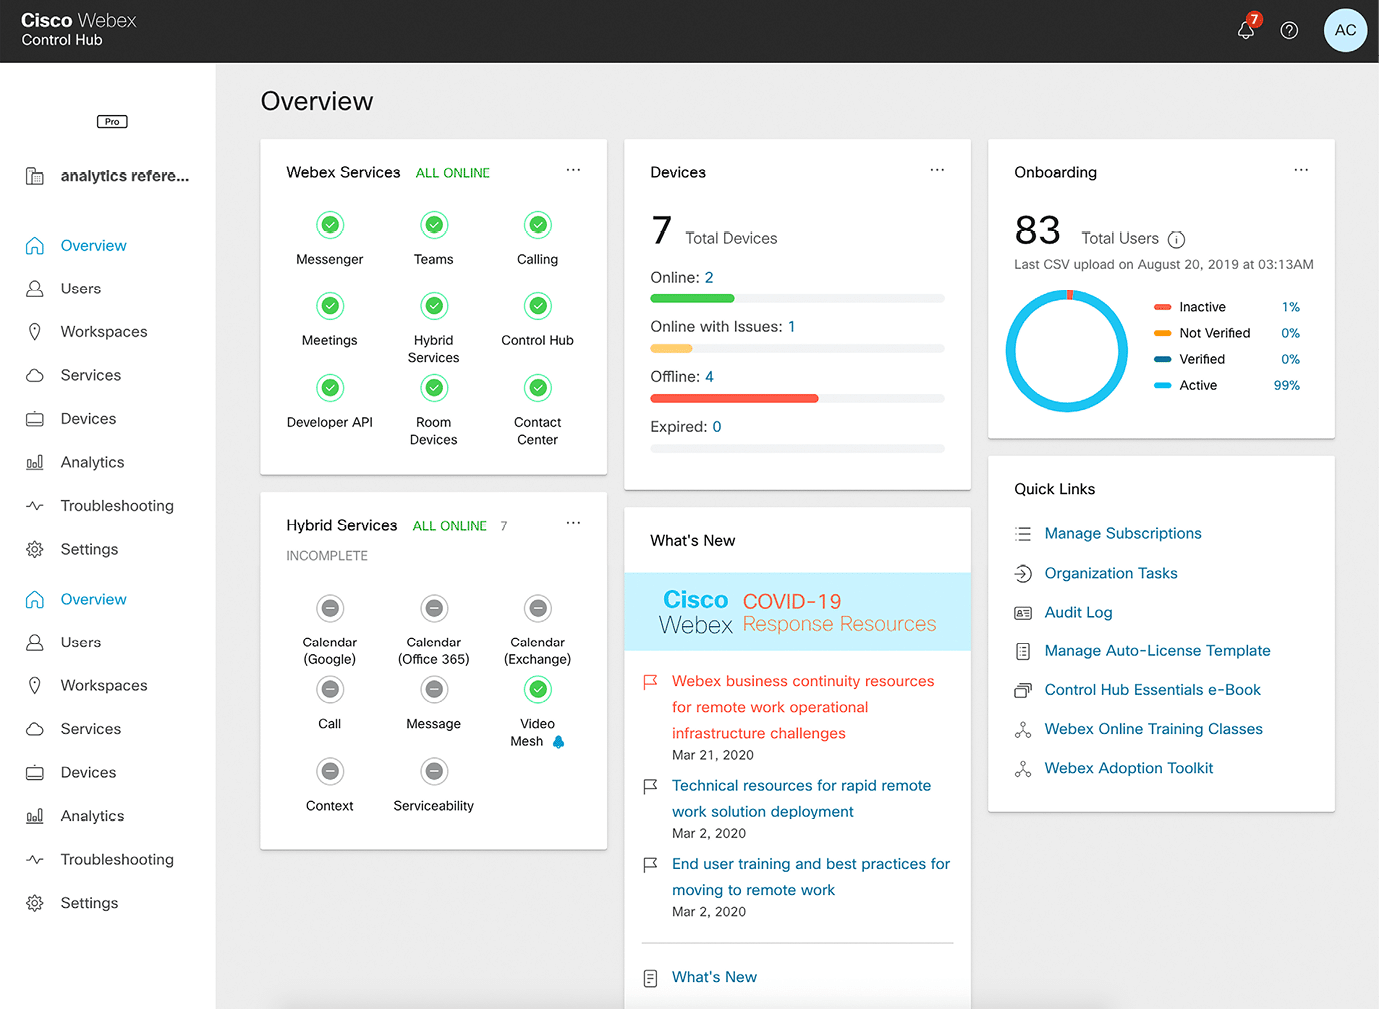The height and width of the screenshot is (1009, 1379).
Task: Click the list icon beside Manage Subscriptions
Action: click(1023, 534)
